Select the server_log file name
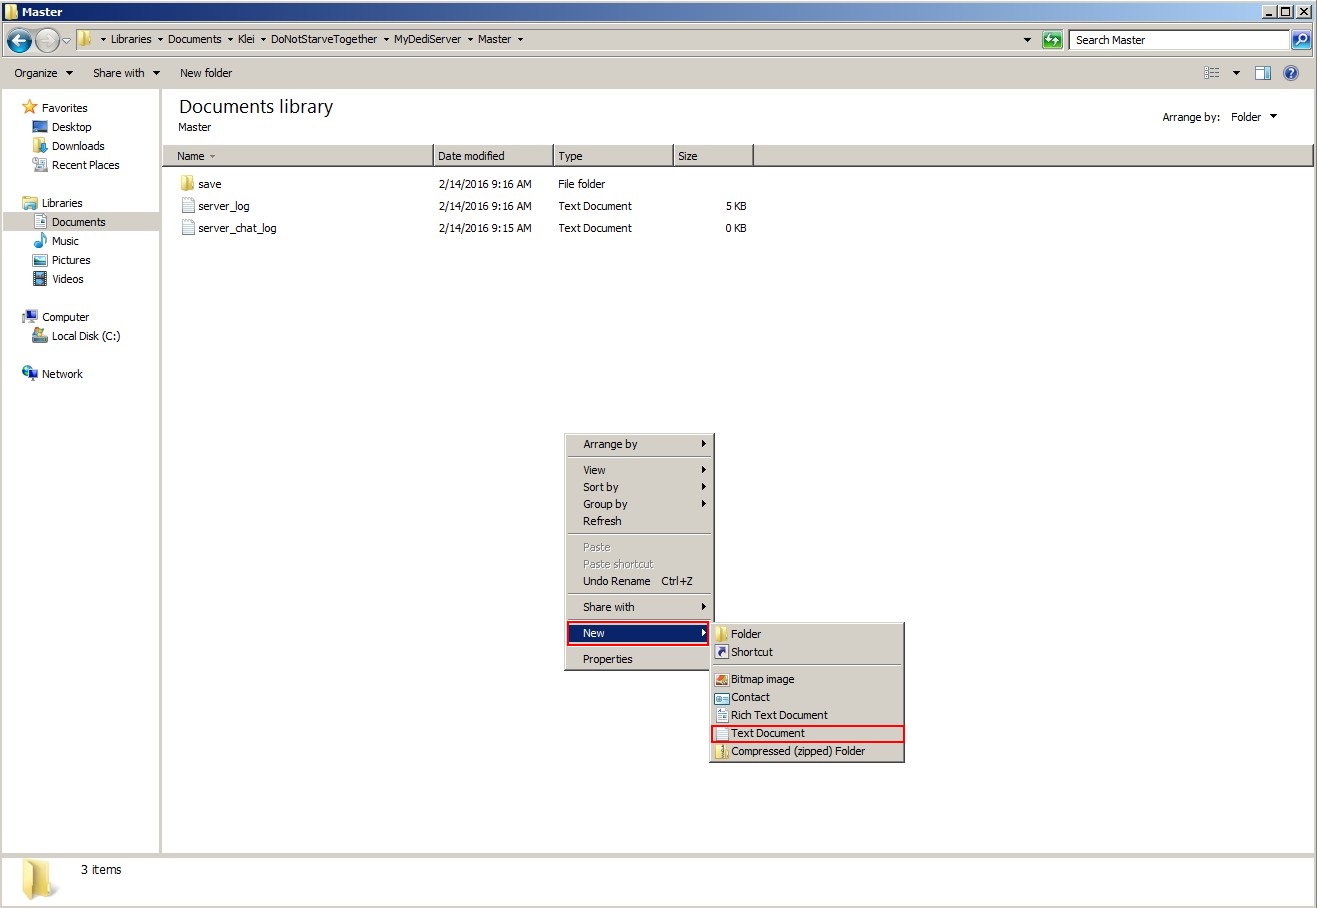Viewport: 1317px width, 908px height. coord(224,206)
